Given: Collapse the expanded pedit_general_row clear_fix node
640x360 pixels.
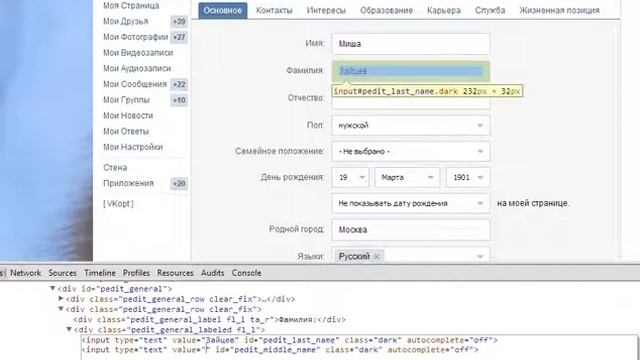Looking at the screenshot, I should [x=61, y=309].
